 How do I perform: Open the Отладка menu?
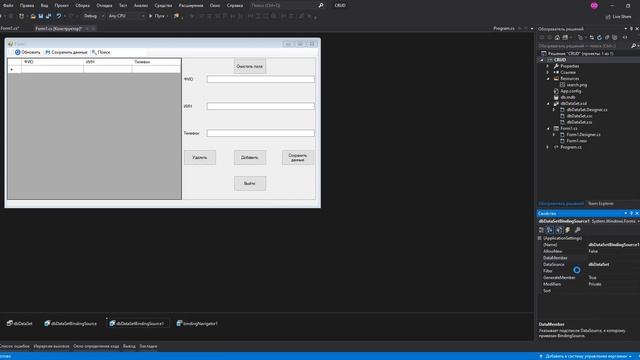click(104, 5)
